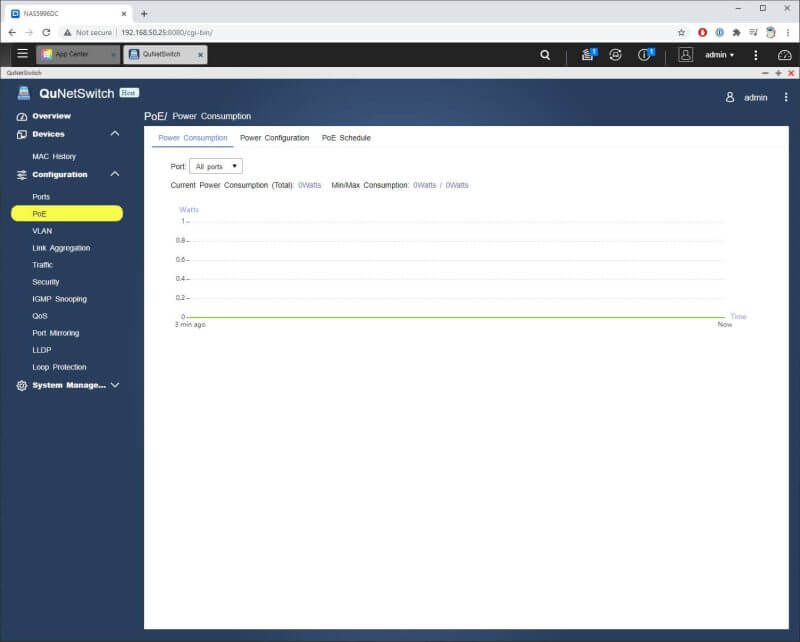Open the QTS main hamburger menu
The width and height of the screenshot is (800, 642).
pos(22,54)
